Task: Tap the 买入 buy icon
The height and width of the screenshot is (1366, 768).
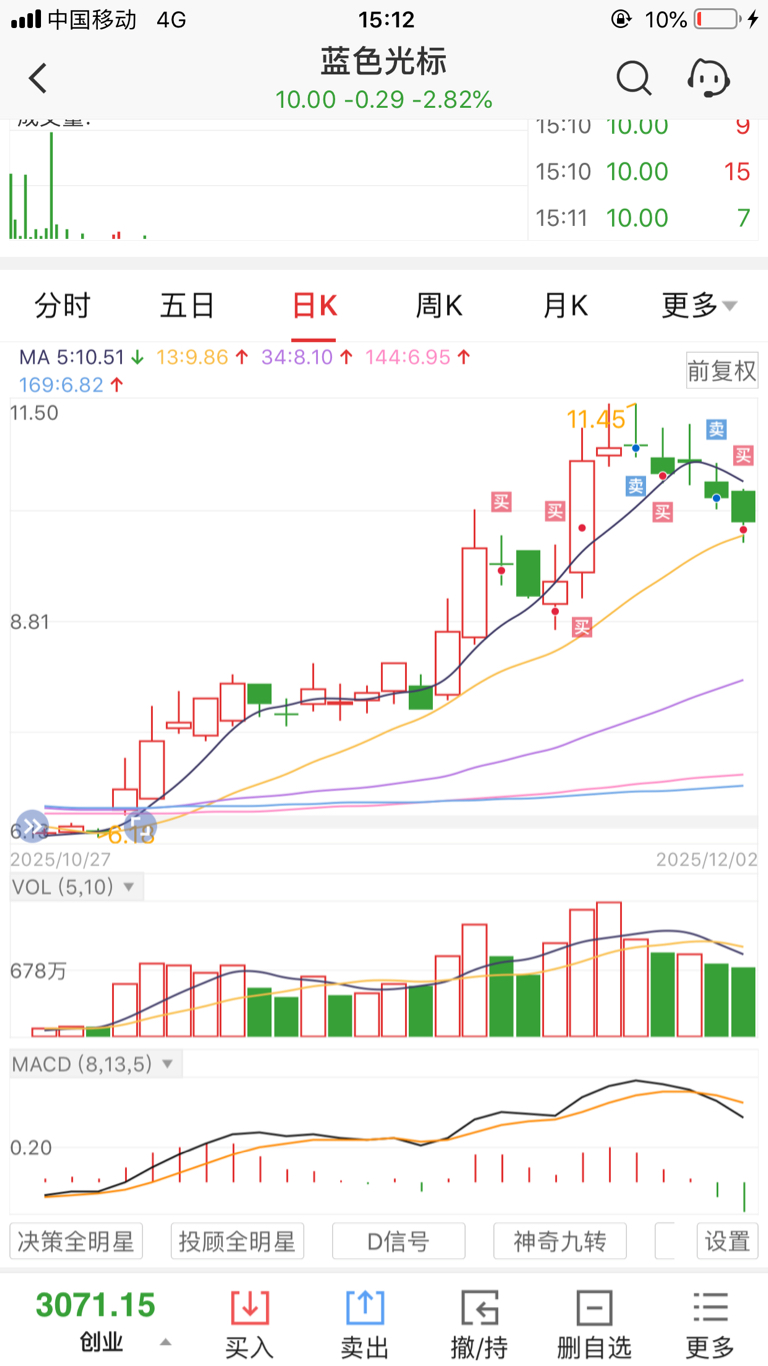Action: coord(249,1307)
